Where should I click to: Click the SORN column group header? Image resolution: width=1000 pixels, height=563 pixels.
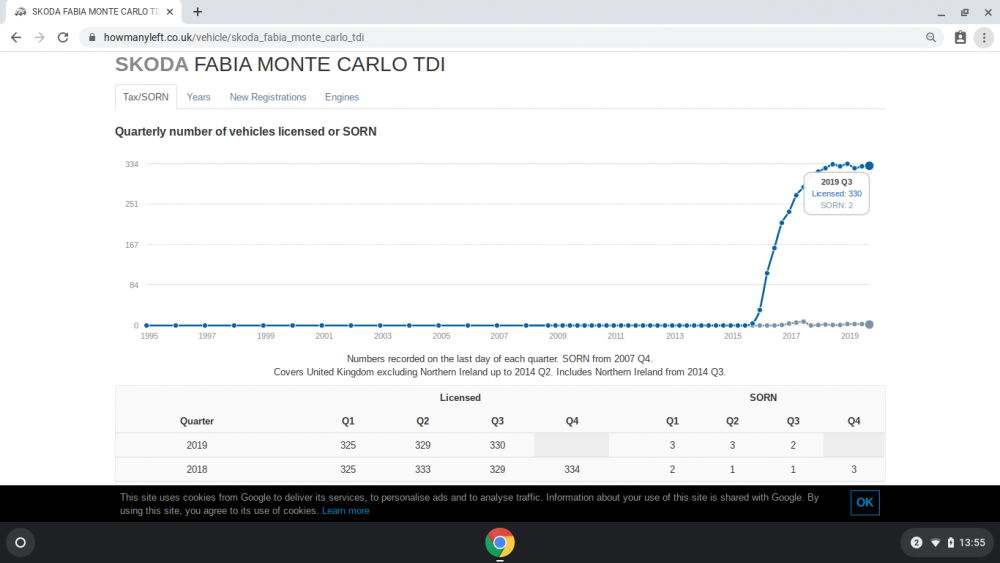coord(763,398)
